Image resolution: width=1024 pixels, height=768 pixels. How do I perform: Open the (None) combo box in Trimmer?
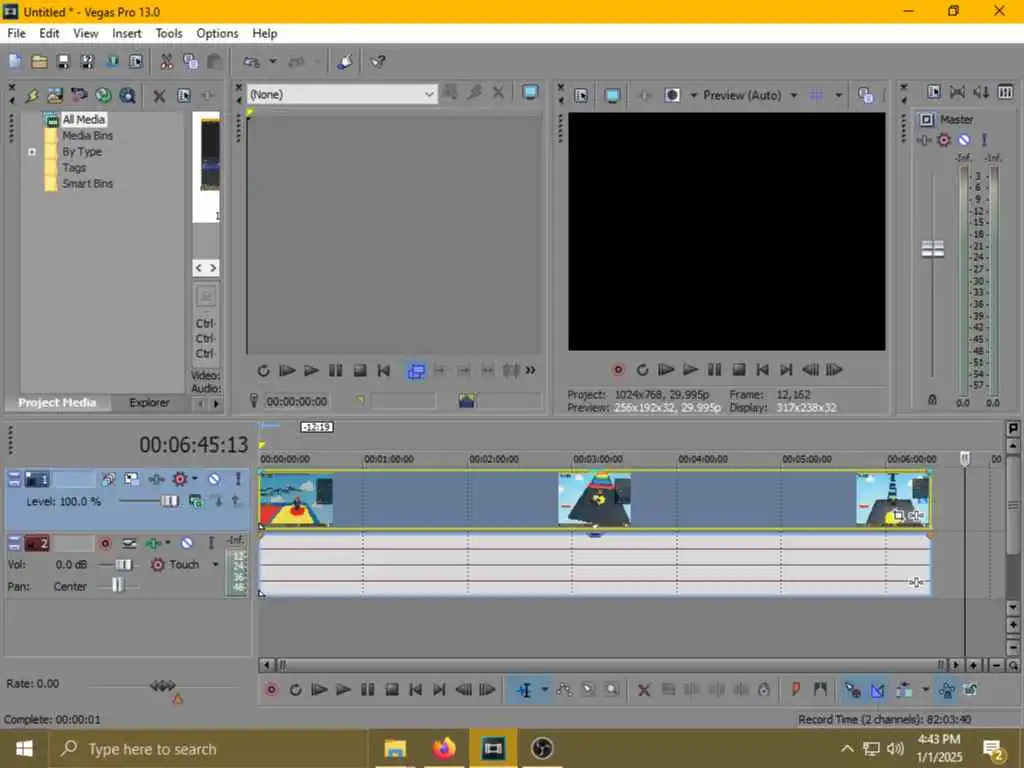pyautogui.click(x=342, y=95)
